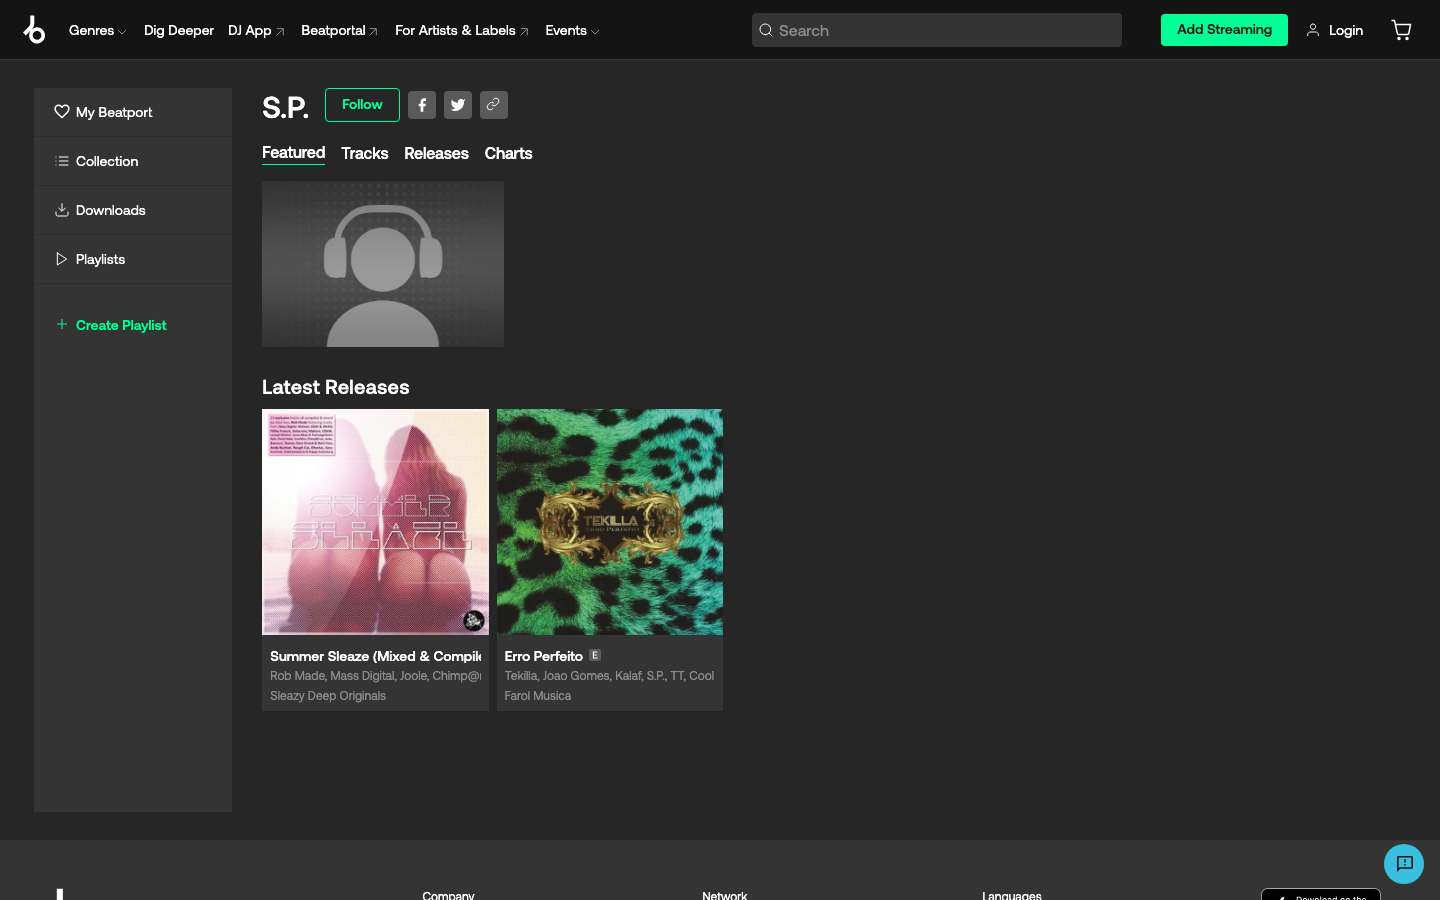Open the S.P. artist placeholder image
Image resolution: width=1440 pixels, height=900 pixels.
[383, 264]
